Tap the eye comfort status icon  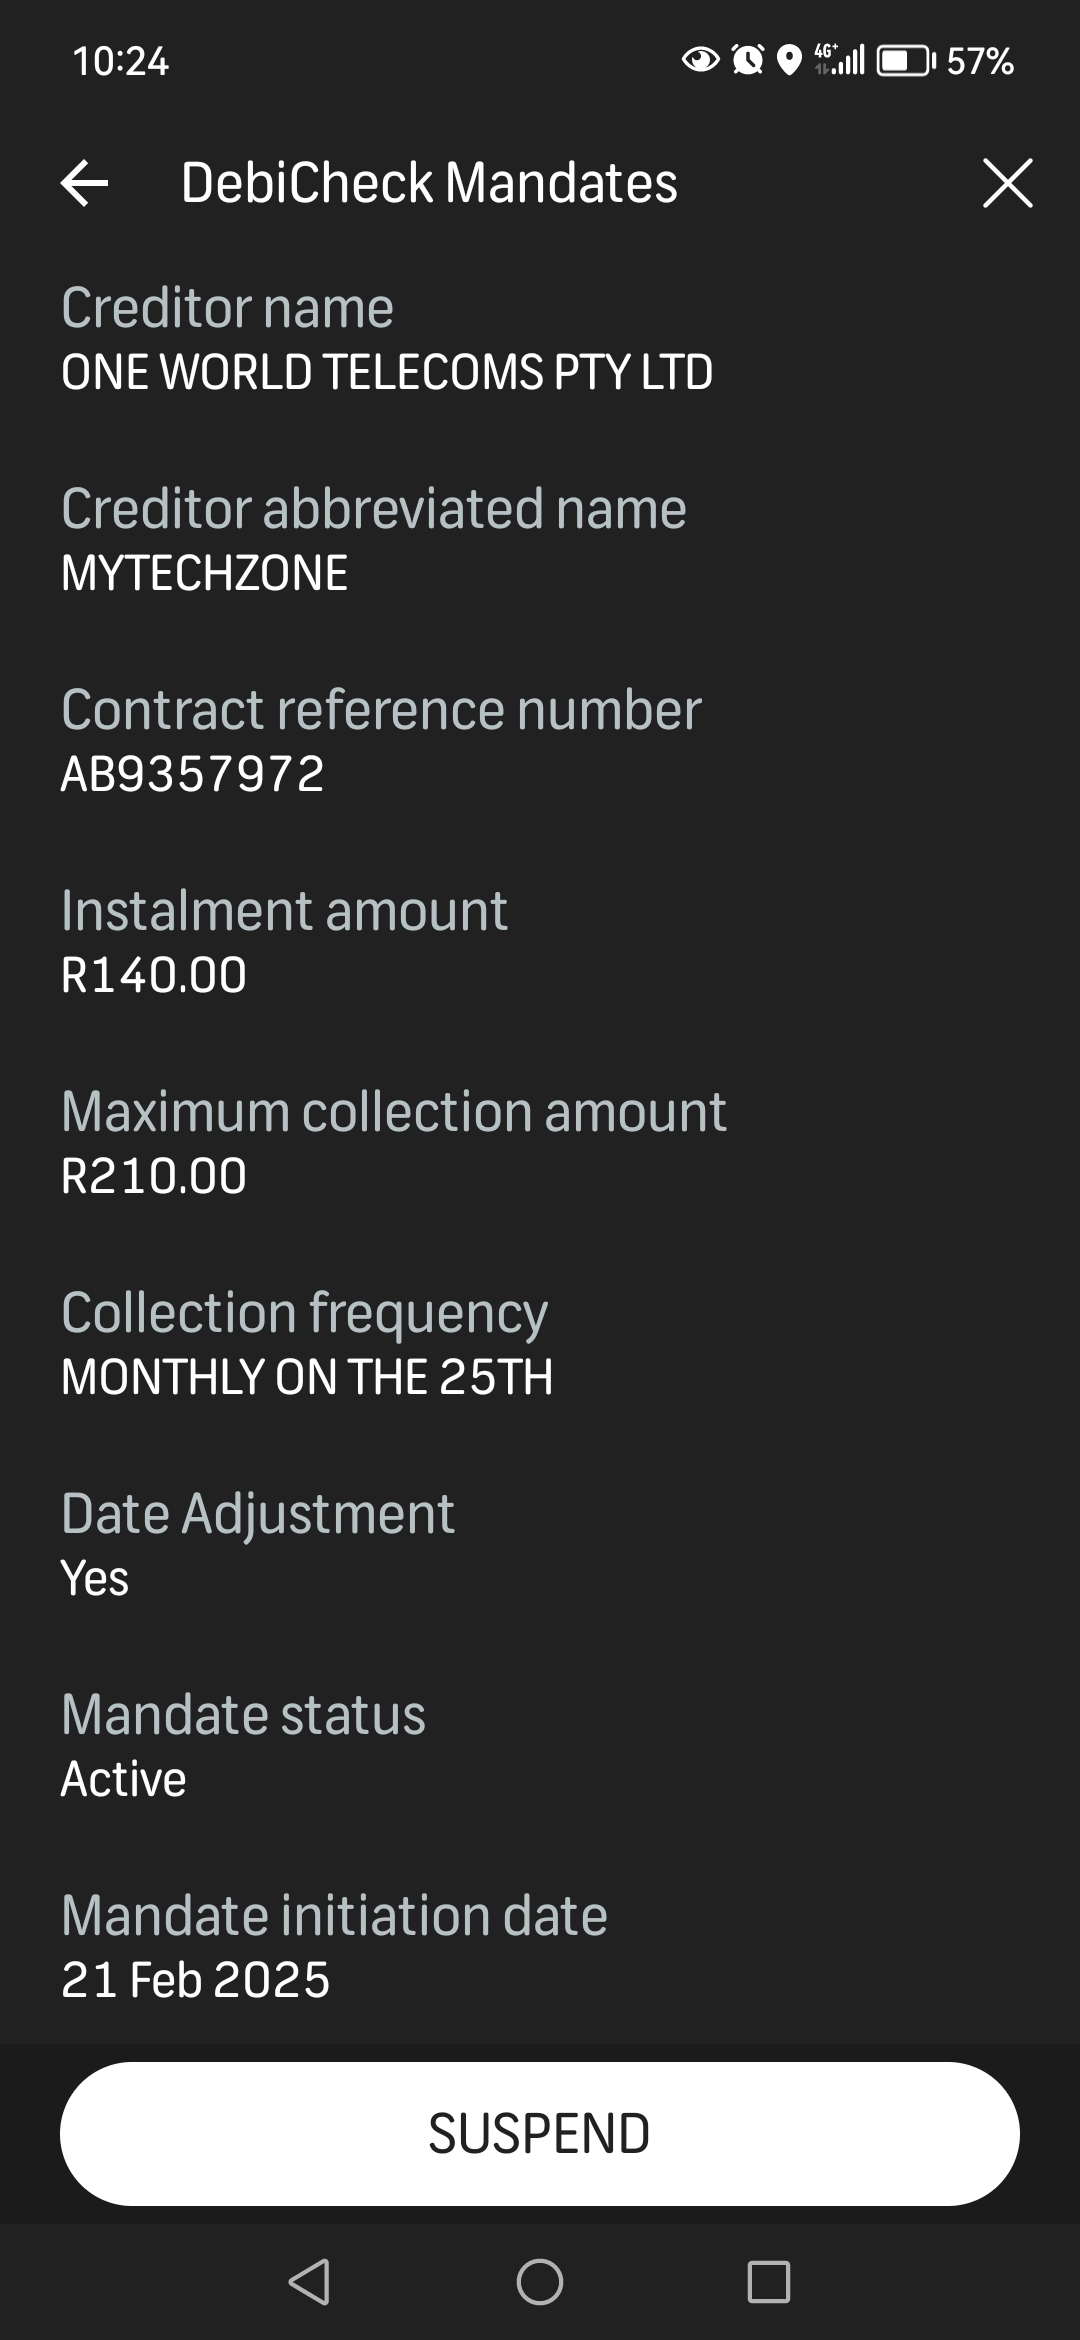point(700,61)
